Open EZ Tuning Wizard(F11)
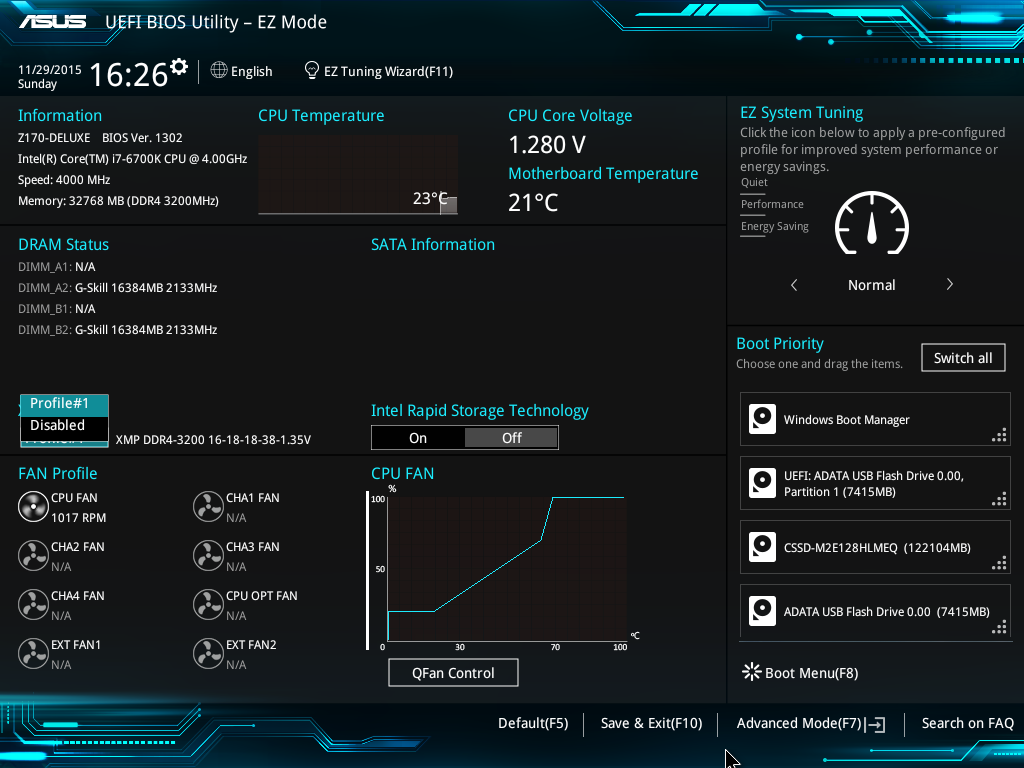Viewport: 1024px width, 768px height. (379, 71)
